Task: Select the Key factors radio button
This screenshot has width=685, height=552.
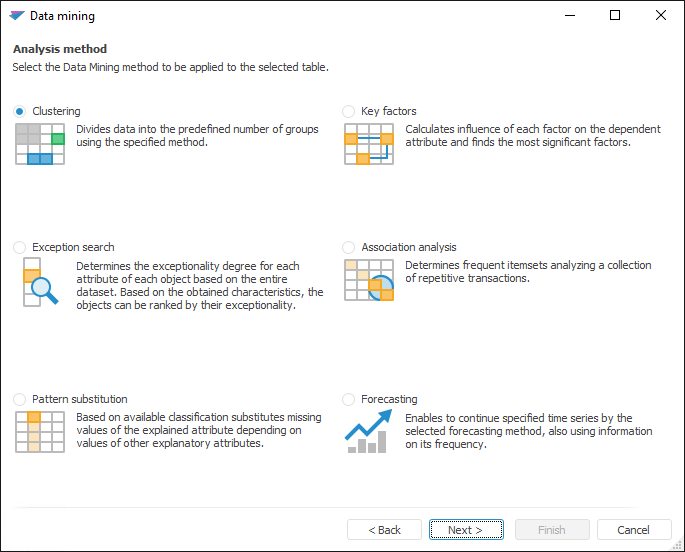Action: click(349, 111)
